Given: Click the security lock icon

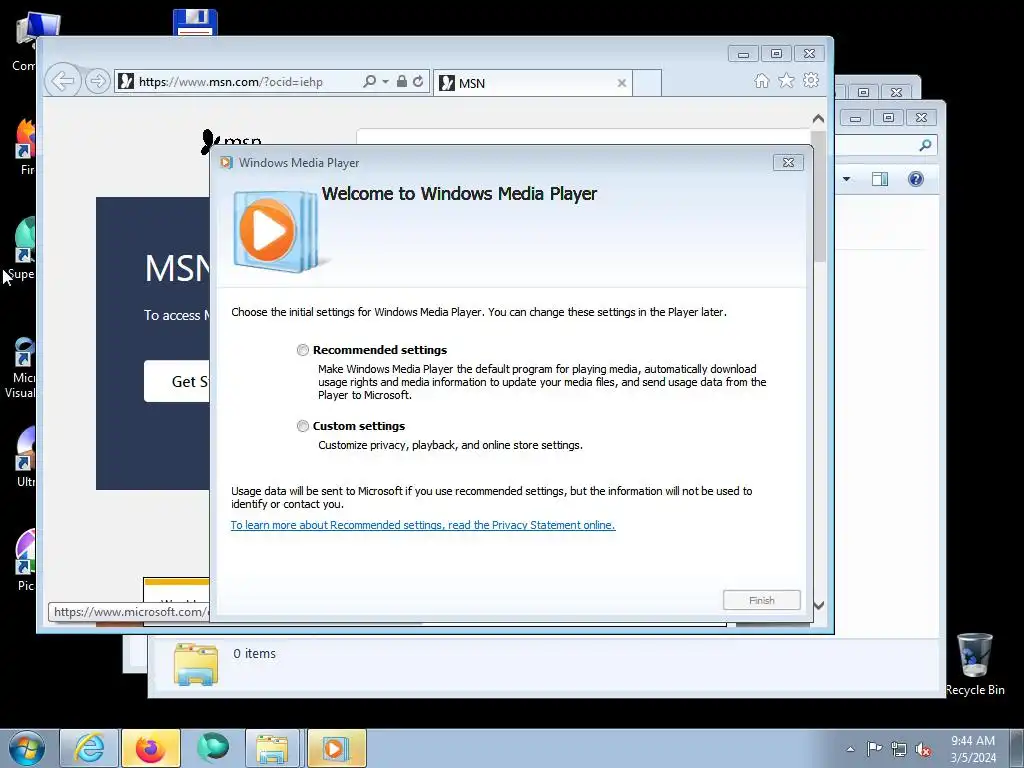Looking at the screenshot, I should point(402,82).
